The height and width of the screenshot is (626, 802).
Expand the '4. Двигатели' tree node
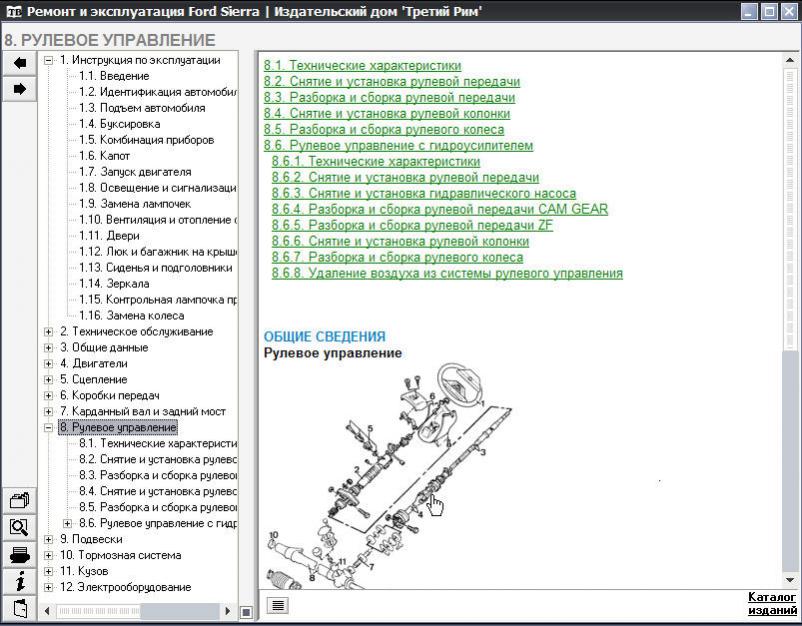point(49,364)
